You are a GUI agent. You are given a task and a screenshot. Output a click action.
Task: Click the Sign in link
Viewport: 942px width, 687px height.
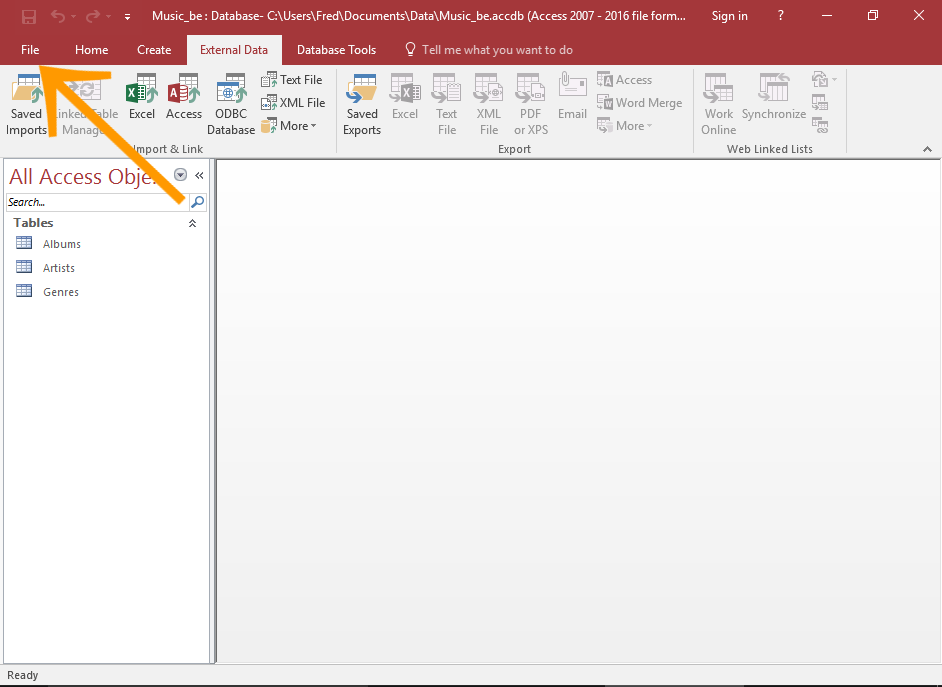coord(729,16)
